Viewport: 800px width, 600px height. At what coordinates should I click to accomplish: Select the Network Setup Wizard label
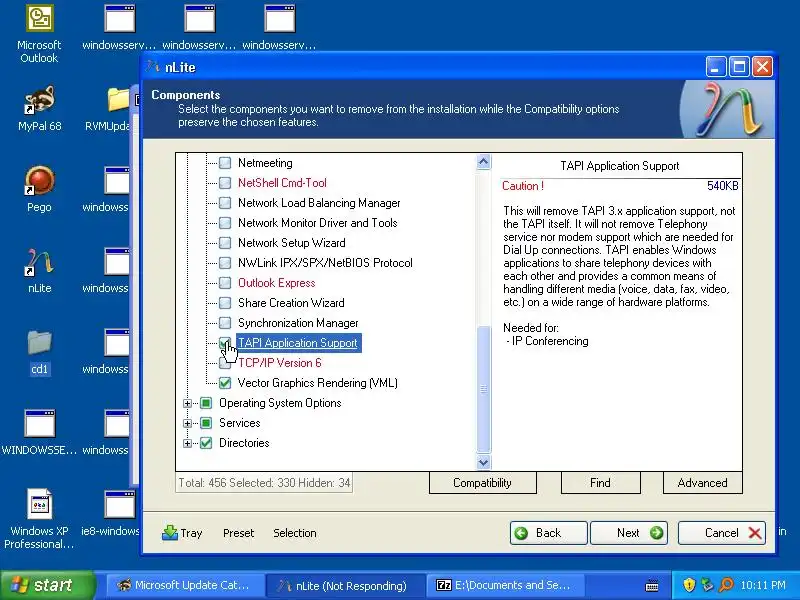(292, 243)
